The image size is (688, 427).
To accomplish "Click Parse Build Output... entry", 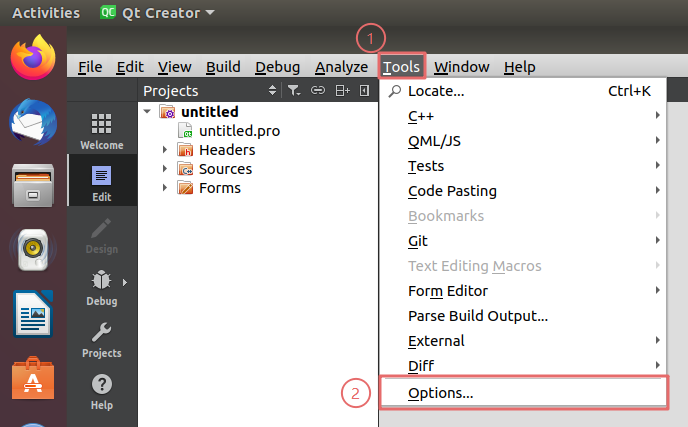I will pos(477,316).
